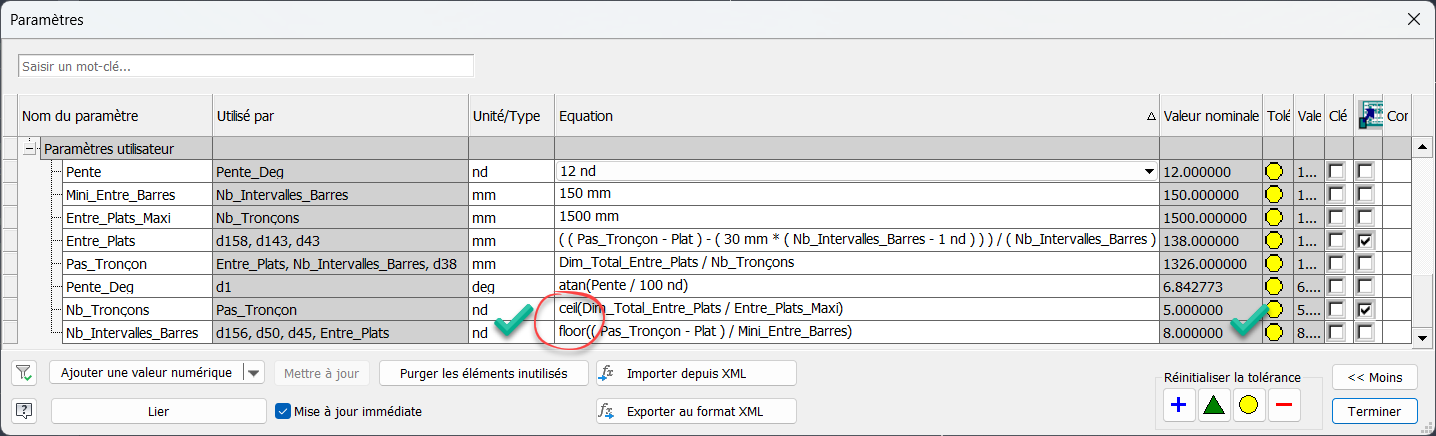Reset tolerance to median with green triangle

(x=1214, y=405)
